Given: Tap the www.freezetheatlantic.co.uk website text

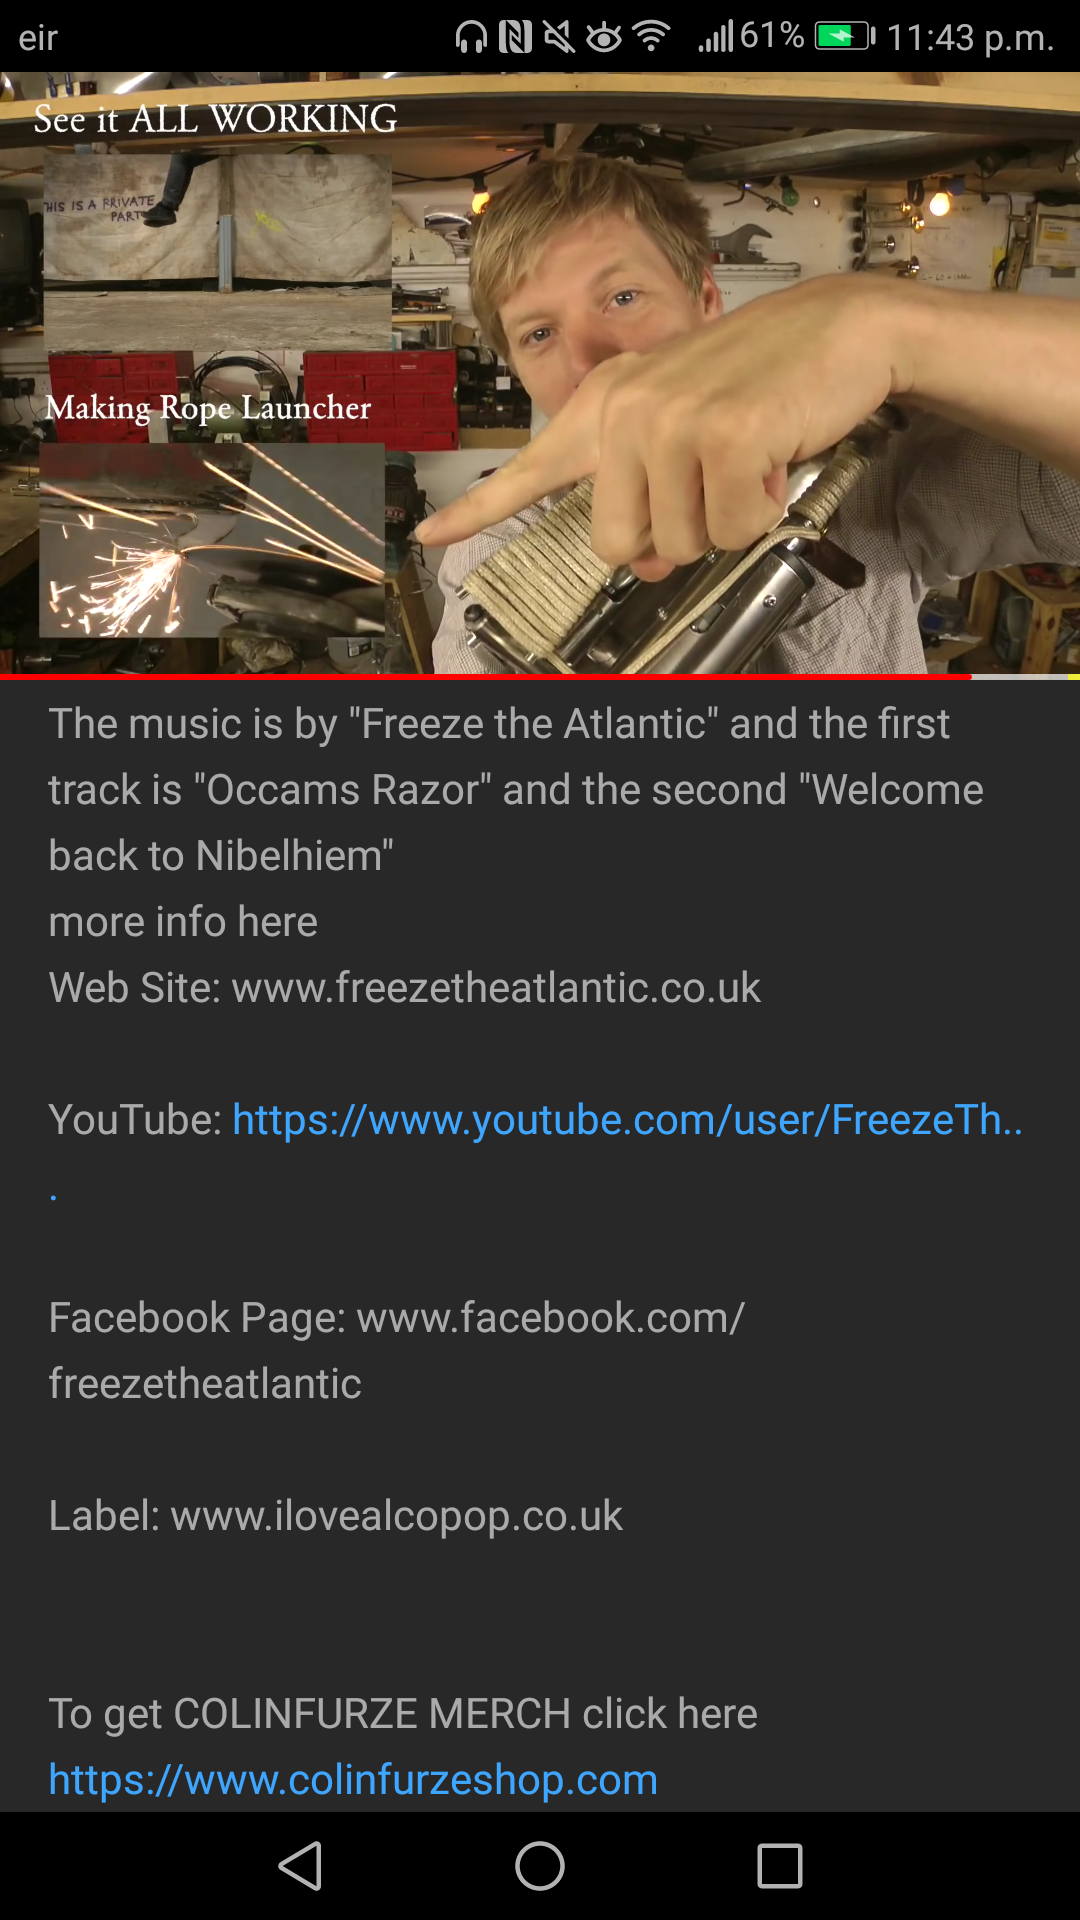Looking at the screenshot, I should tap(496, 988).
